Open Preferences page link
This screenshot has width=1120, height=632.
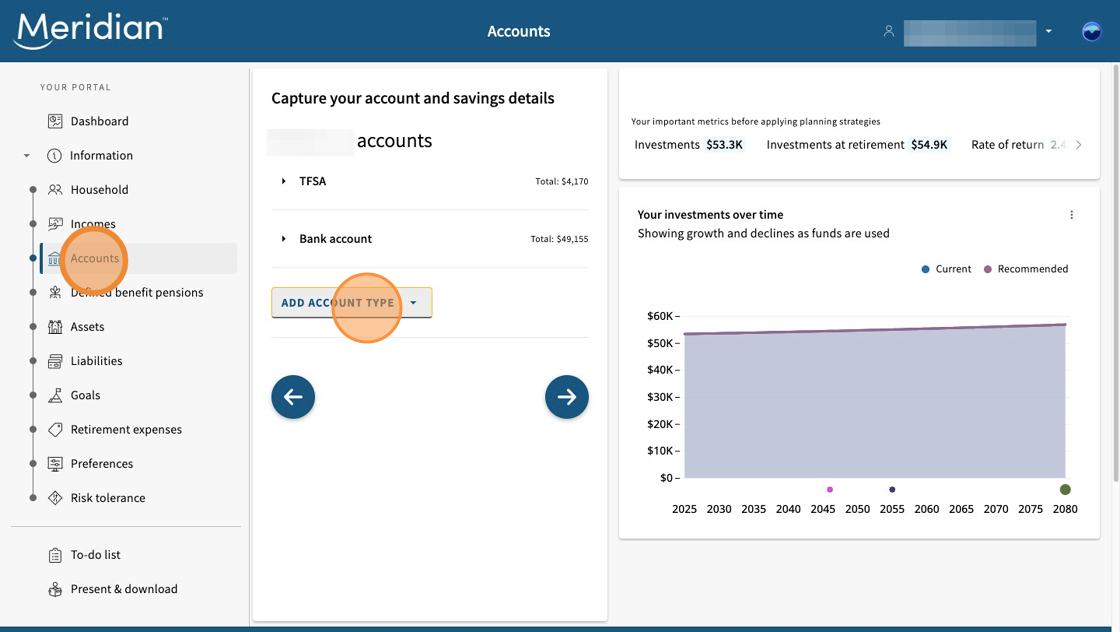point(102,464)
